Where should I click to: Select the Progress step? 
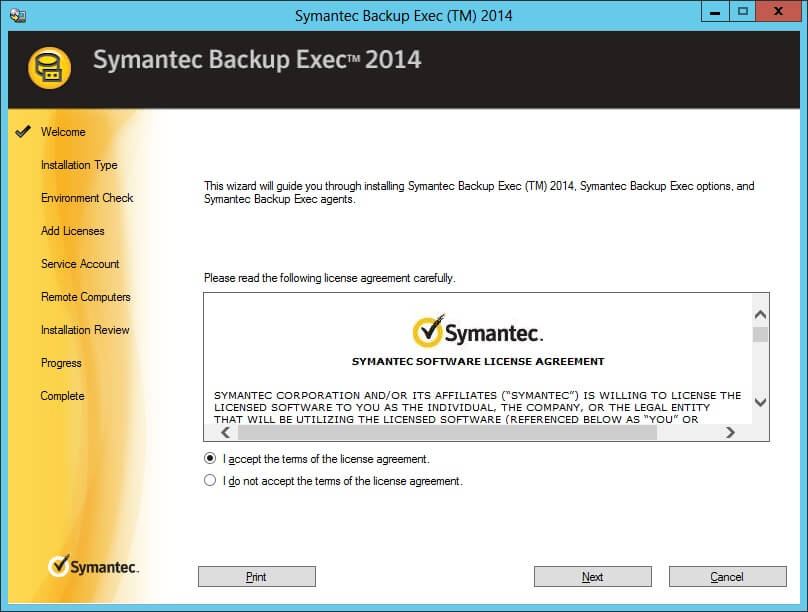[61, 363]
